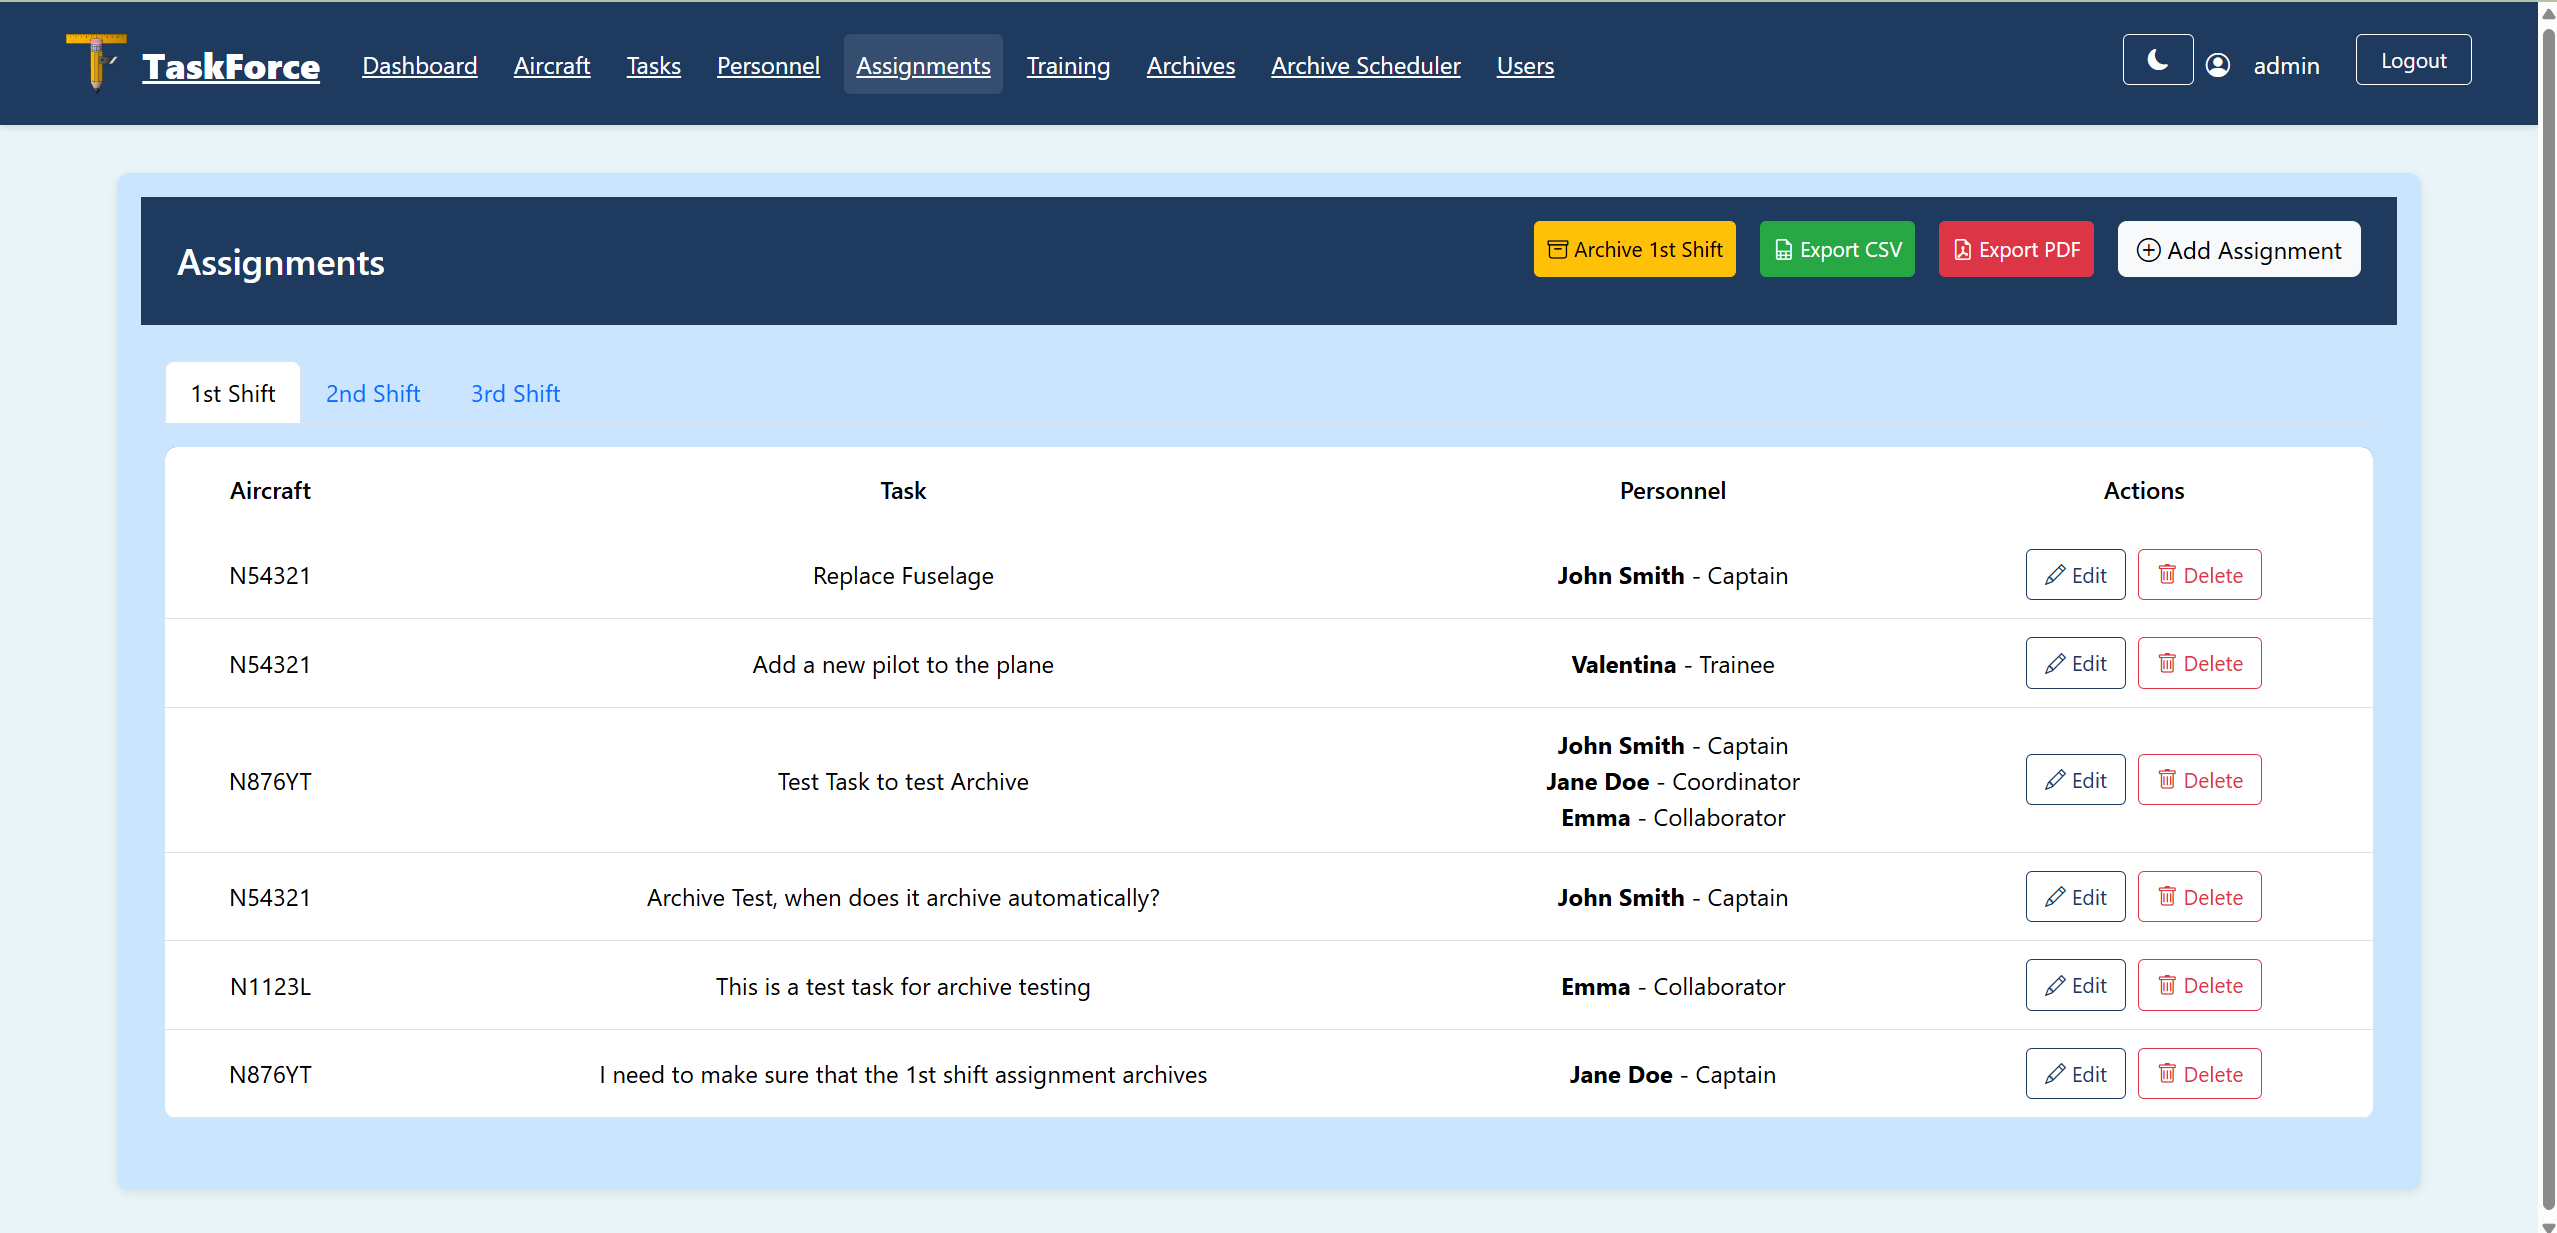Export assignments as CSV
Screen dimensions: 2557x1233
coord(1837,250)
